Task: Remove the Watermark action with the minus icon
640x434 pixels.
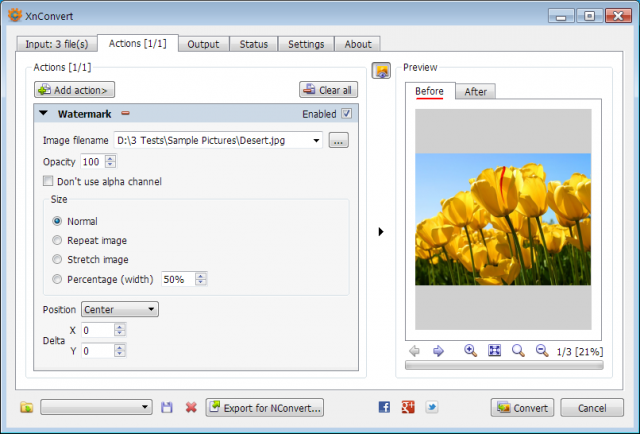Action: (125, 114)
